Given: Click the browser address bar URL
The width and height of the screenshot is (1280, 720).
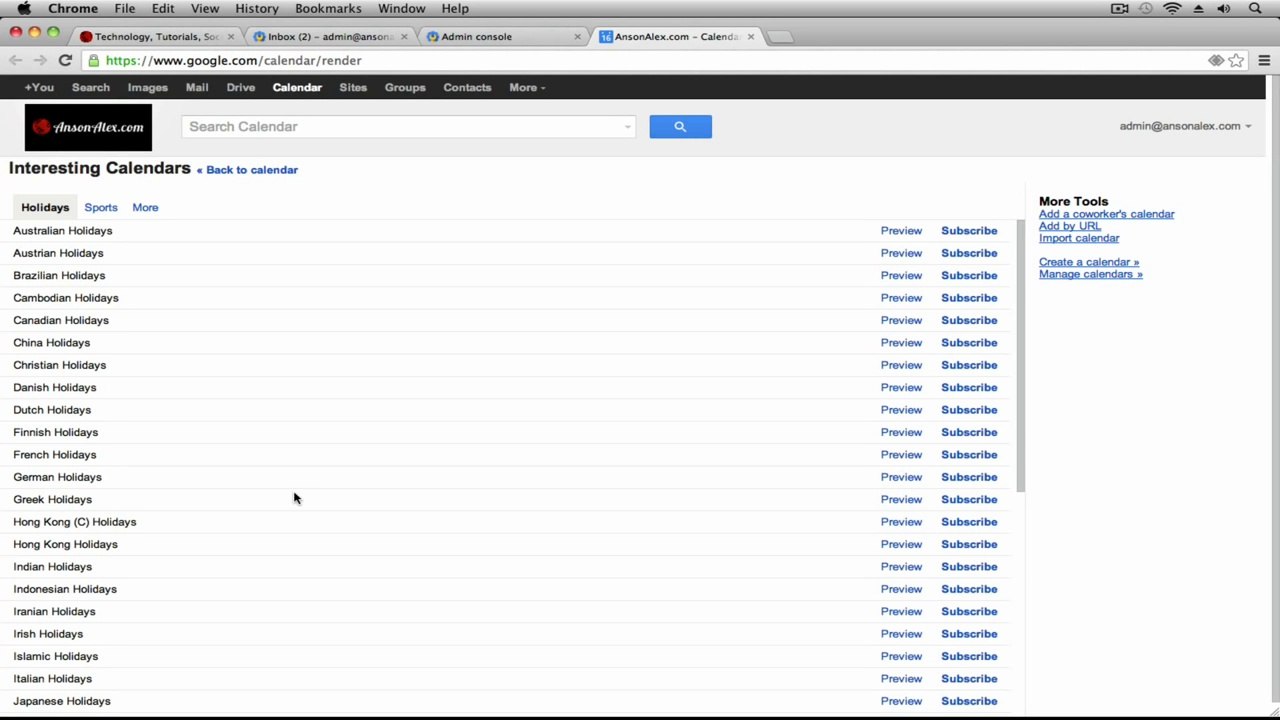Looking at the screenshot, I should click(x=233, y=60).
